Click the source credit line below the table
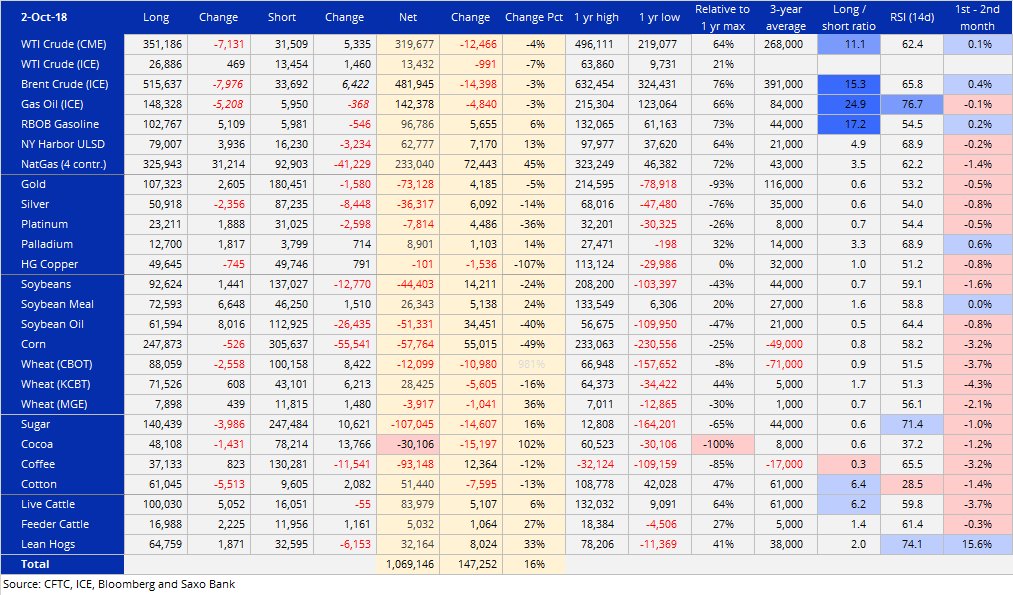 (119, 584)
